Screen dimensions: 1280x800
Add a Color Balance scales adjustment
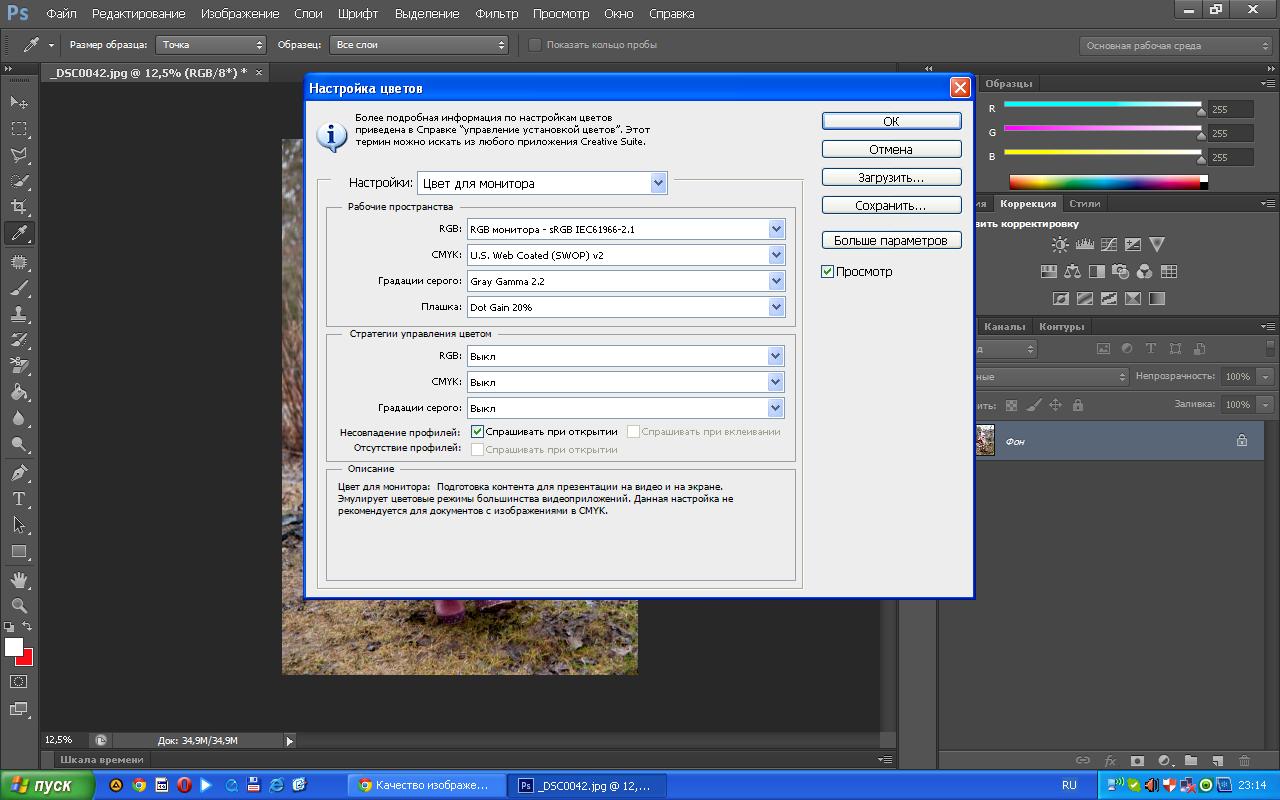(x=1073, y=271)
